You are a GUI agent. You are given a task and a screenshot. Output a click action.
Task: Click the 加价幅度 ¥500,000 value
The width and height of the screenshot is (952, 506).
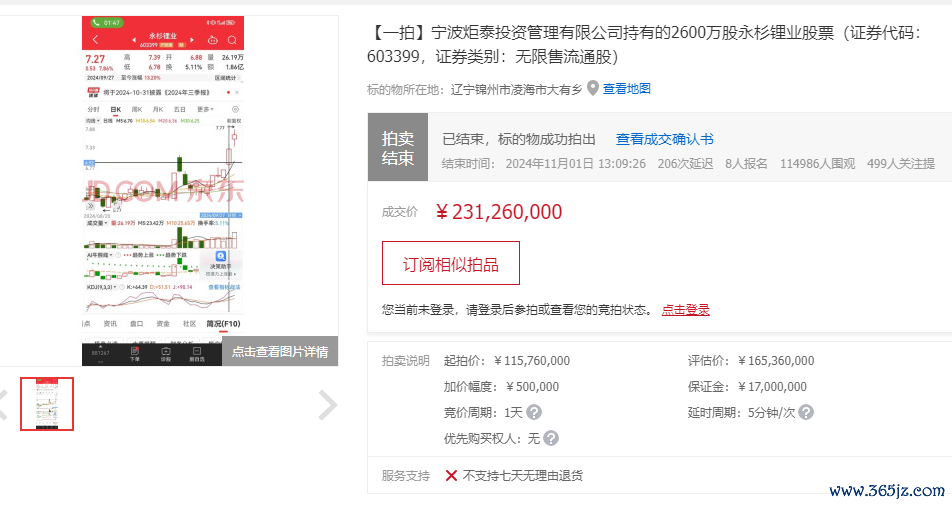coord(532,387)
